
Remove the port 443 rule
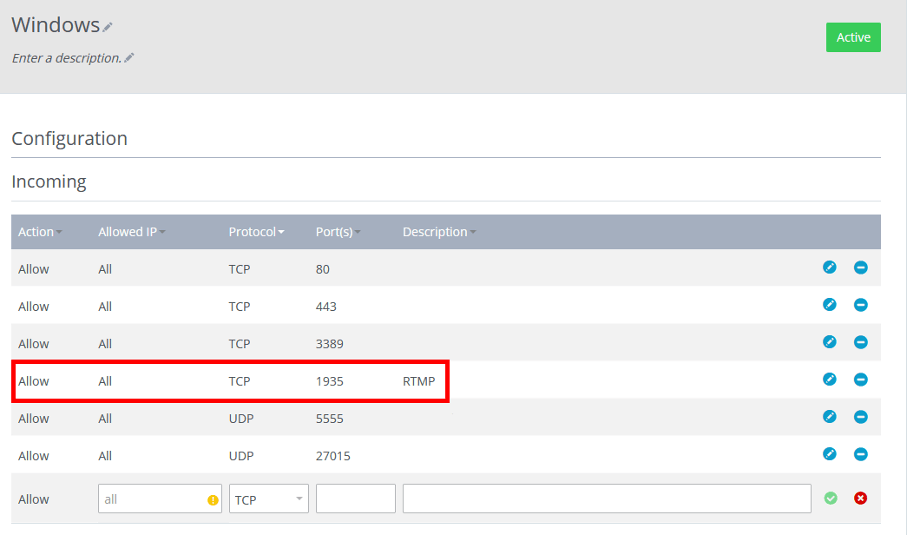861,304
